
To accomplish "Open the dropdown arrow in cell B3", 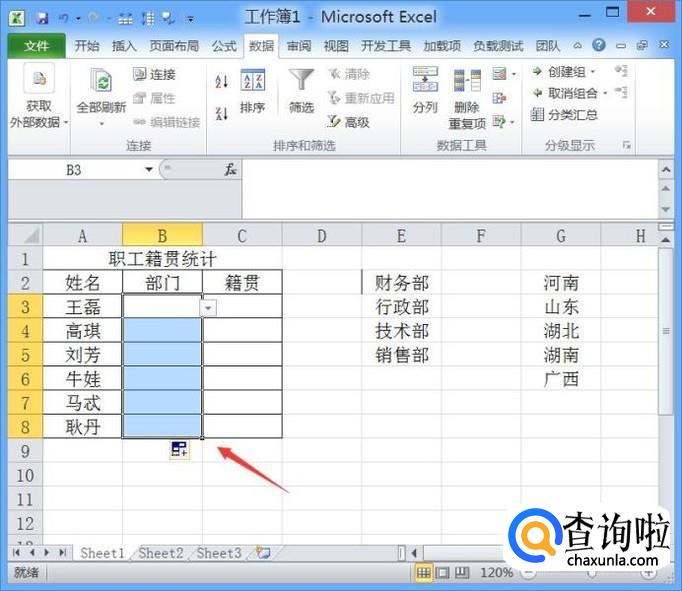I will (x=208, y=308).
